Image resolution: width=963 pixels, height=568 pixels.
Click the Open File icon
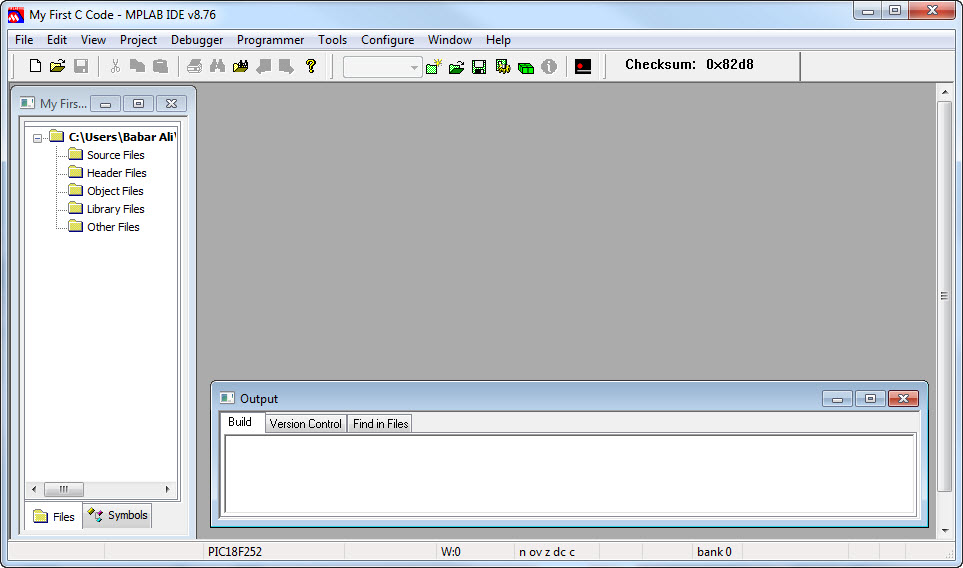58,66
